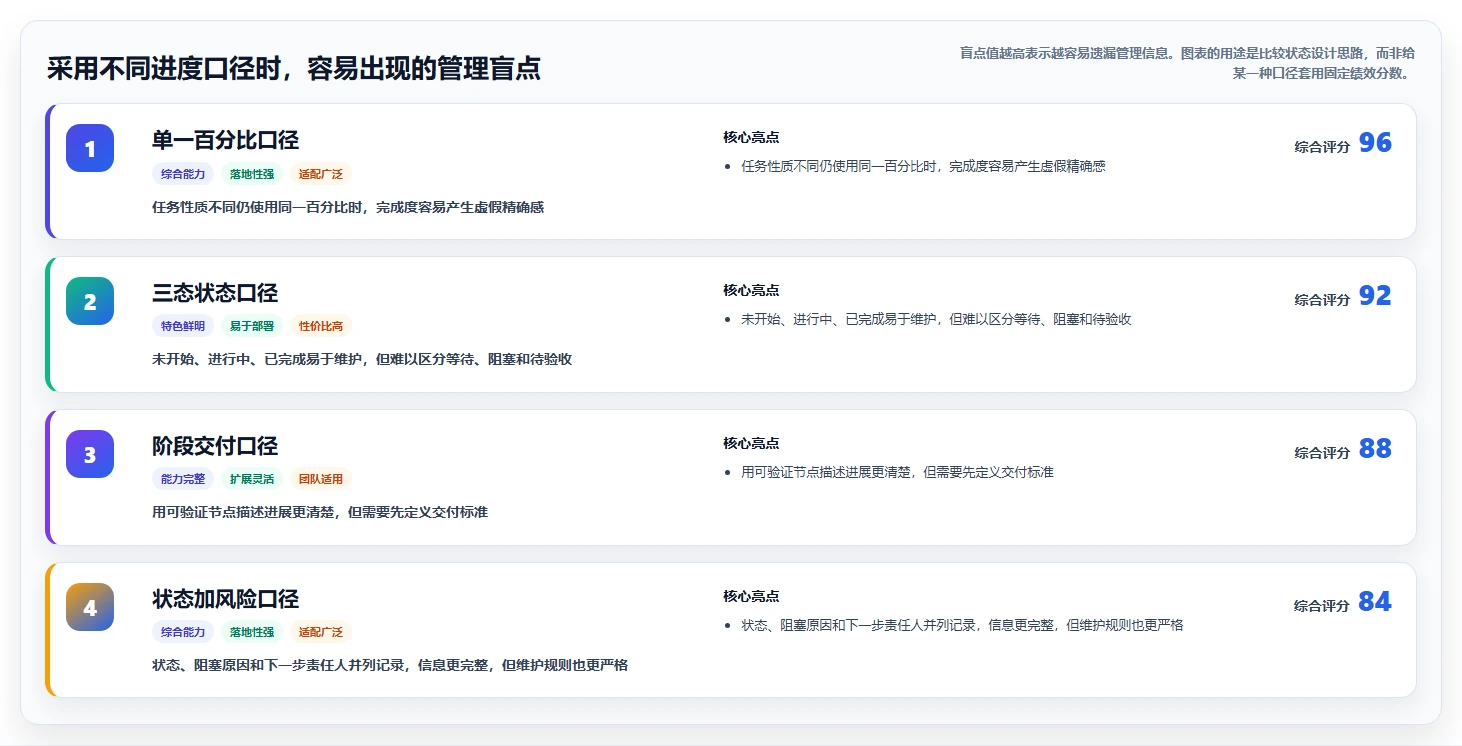This screenshot has height=746, width=1462.
Task: Click the score 84
Action: 1375,602
